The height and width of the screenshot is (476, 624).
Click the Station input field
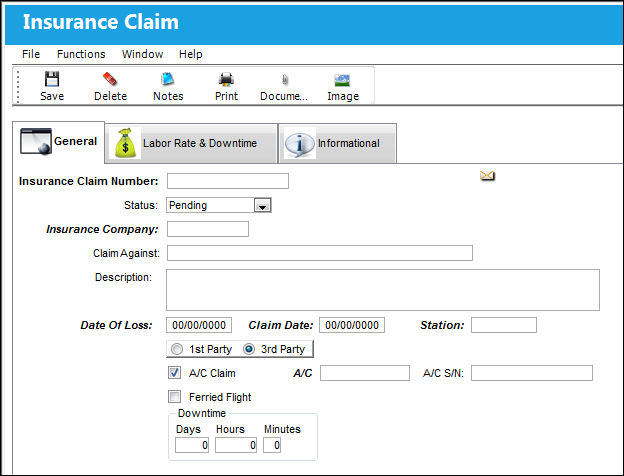point(504,325)
